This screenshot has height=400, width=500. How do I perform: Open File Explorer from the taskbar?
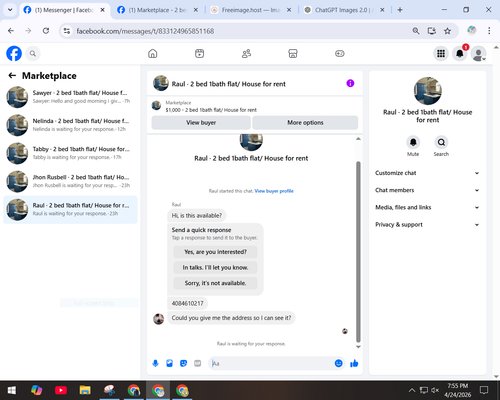(85, 390)
